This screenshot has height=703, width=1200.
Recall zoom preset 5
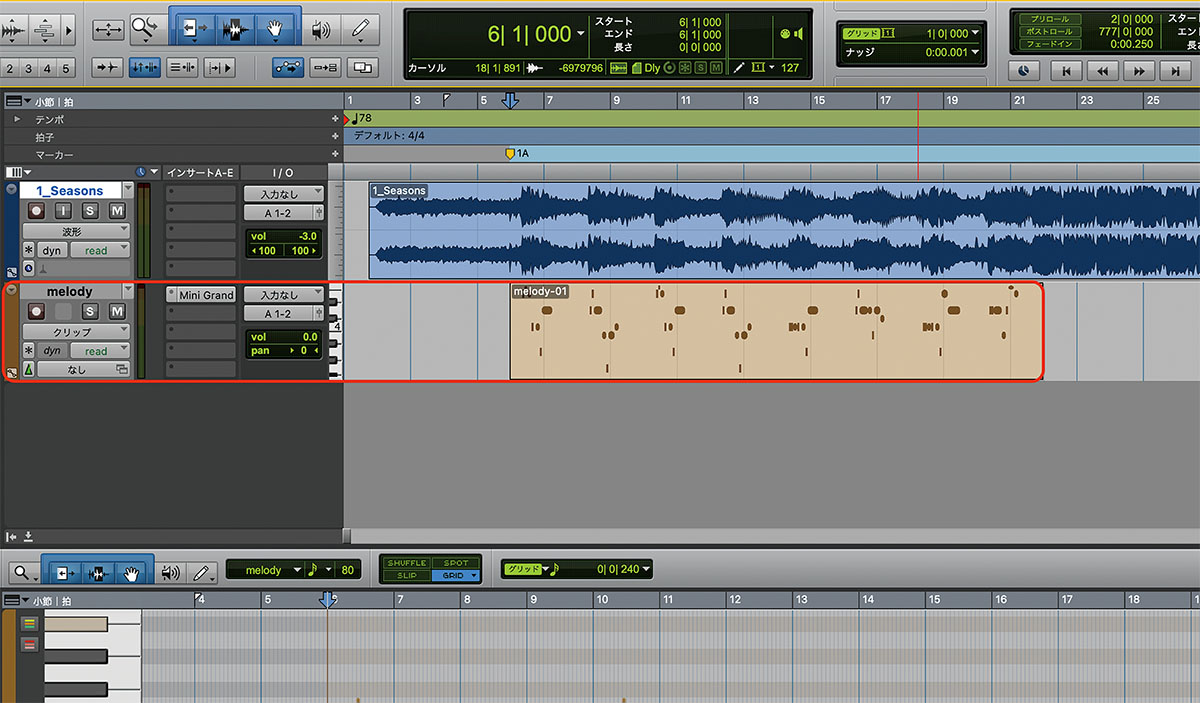[x=66, y=68]
